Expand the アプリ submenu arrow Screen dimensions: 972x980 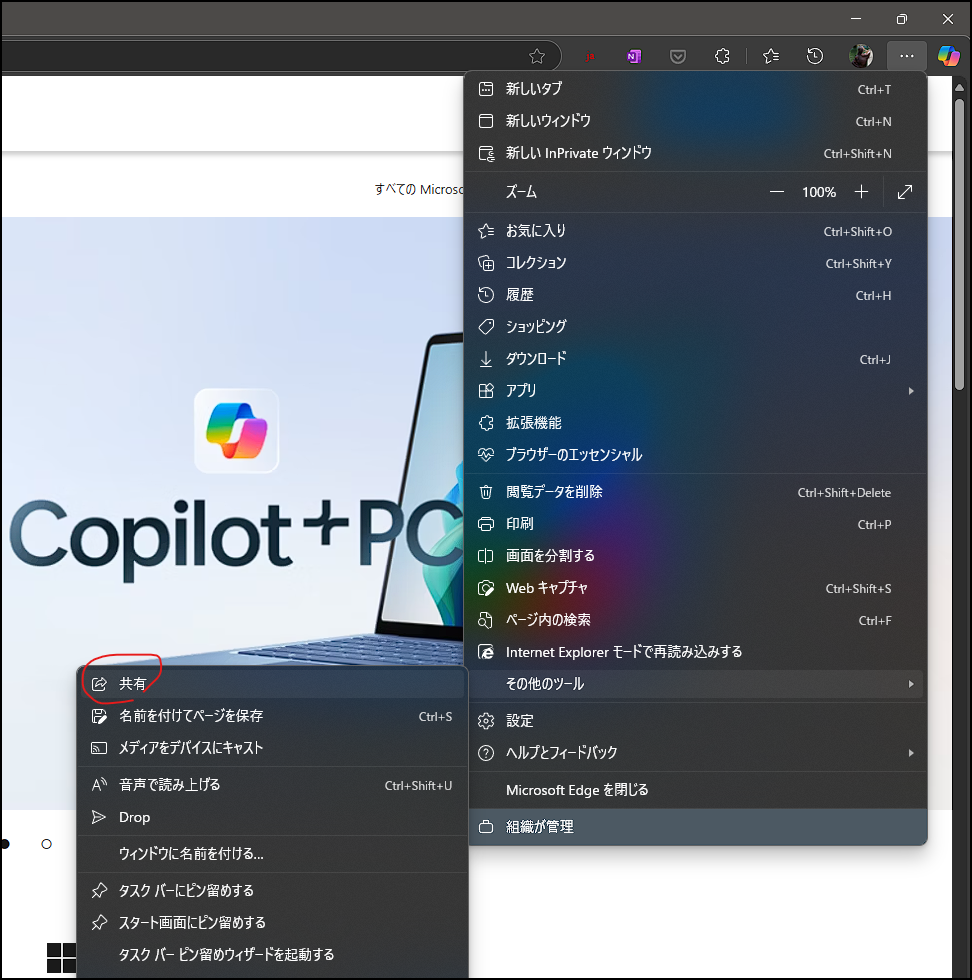pyautogui.click(x=911, y=391)
